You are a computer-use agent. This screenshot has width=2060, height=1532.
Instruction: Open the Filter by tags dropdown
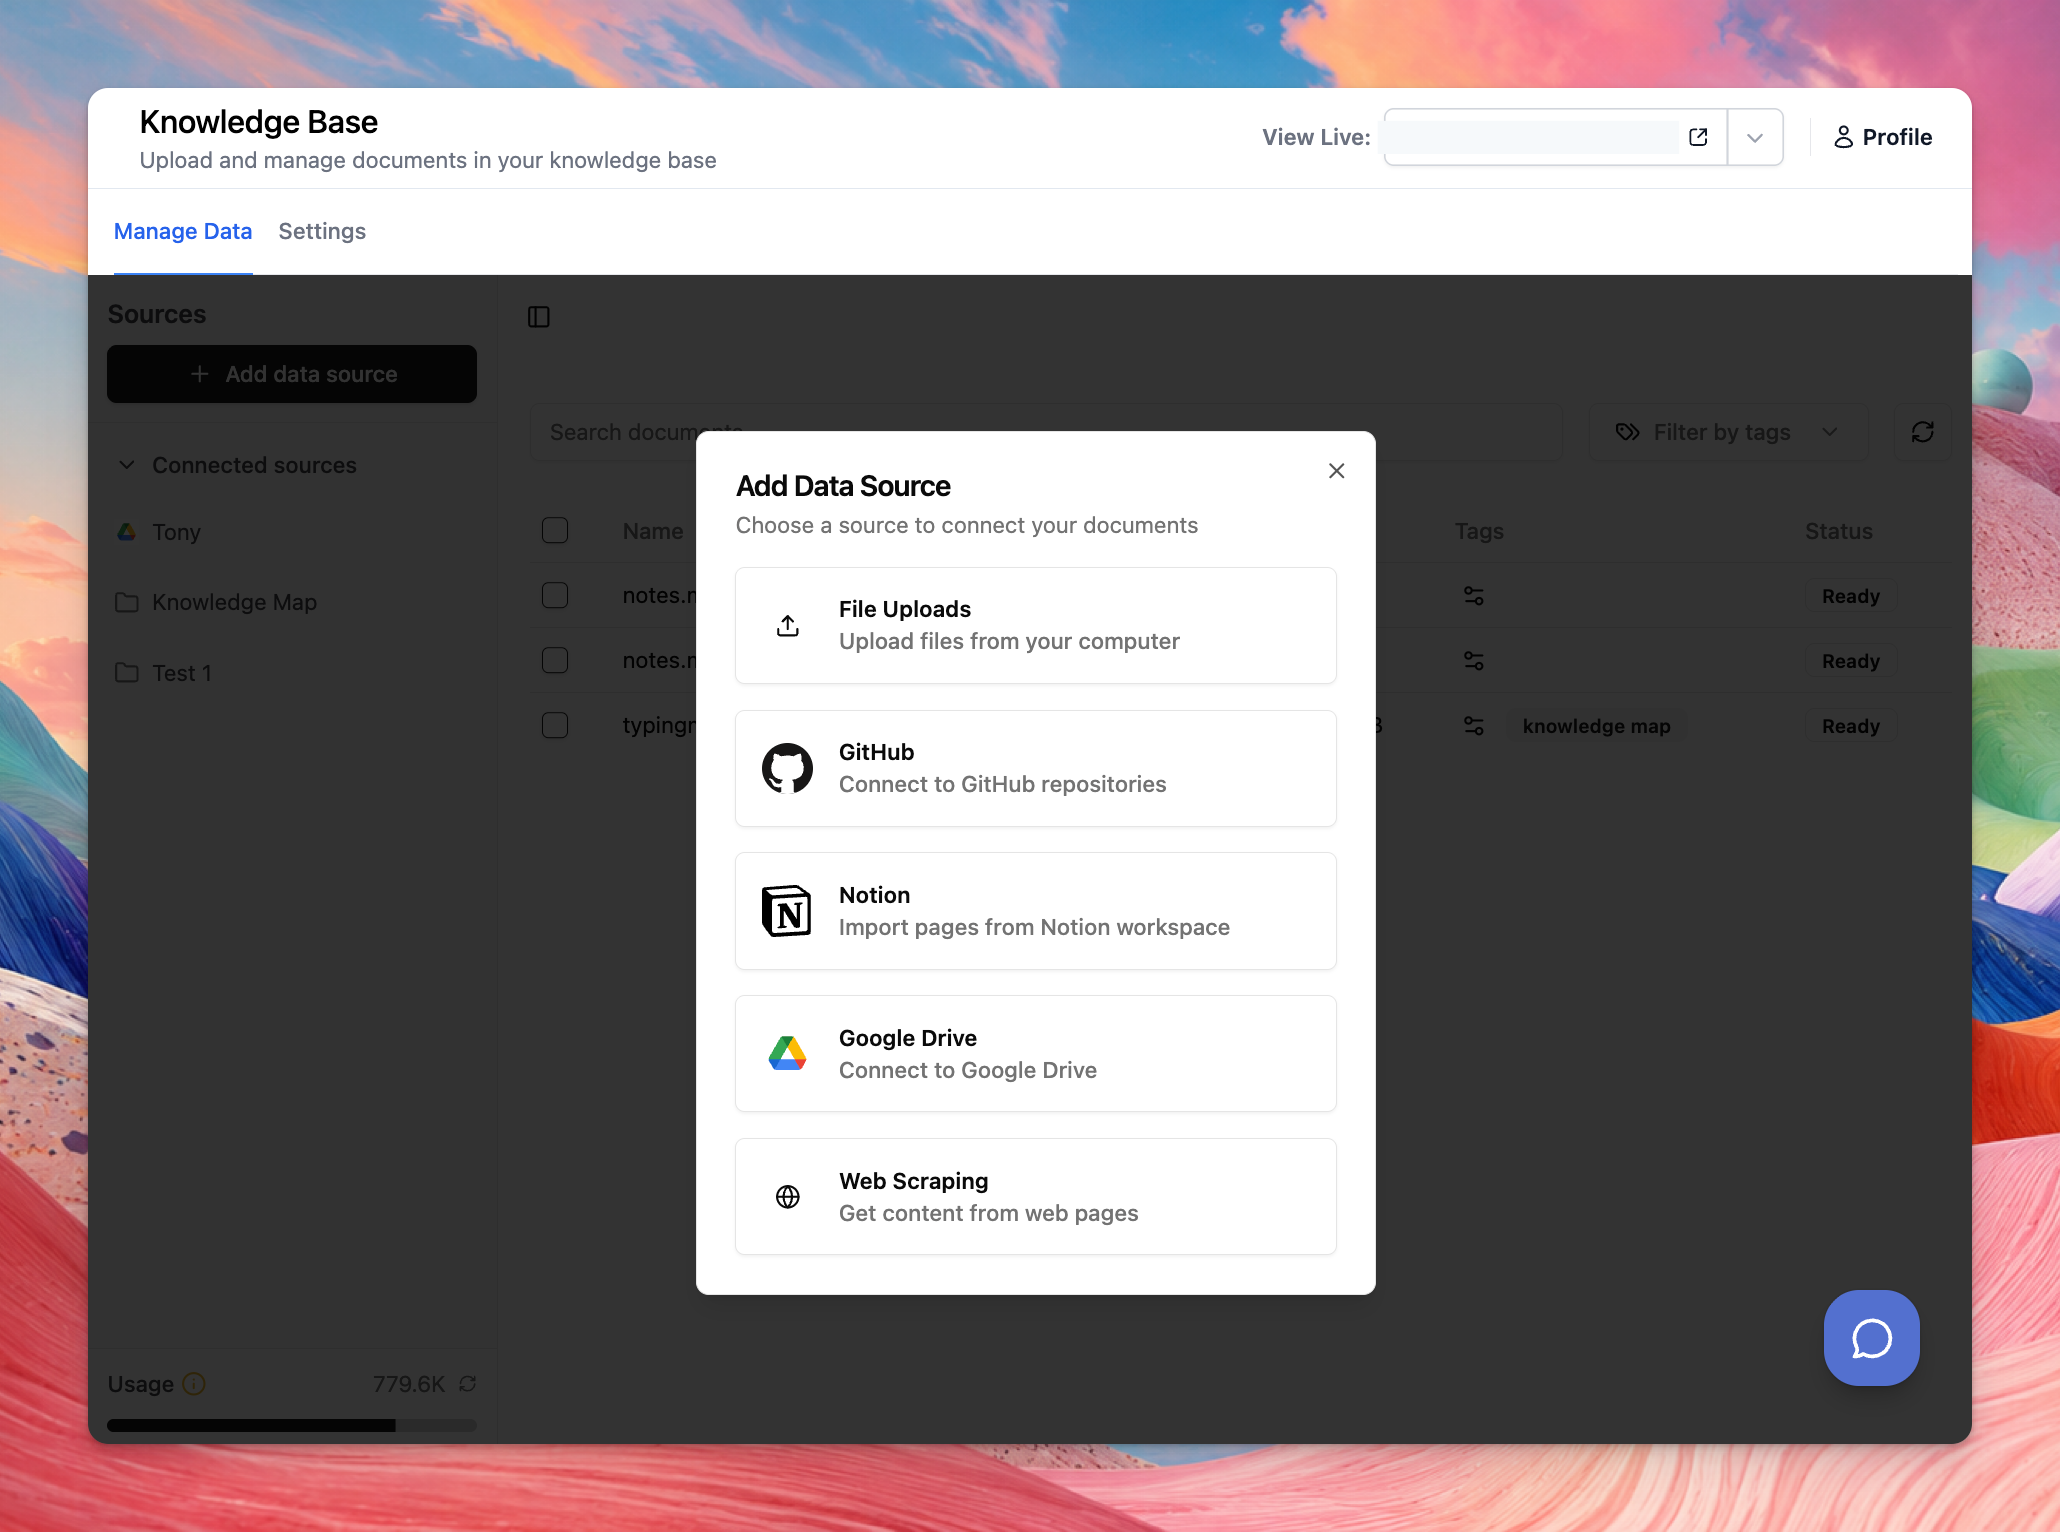pos(1729,432)
